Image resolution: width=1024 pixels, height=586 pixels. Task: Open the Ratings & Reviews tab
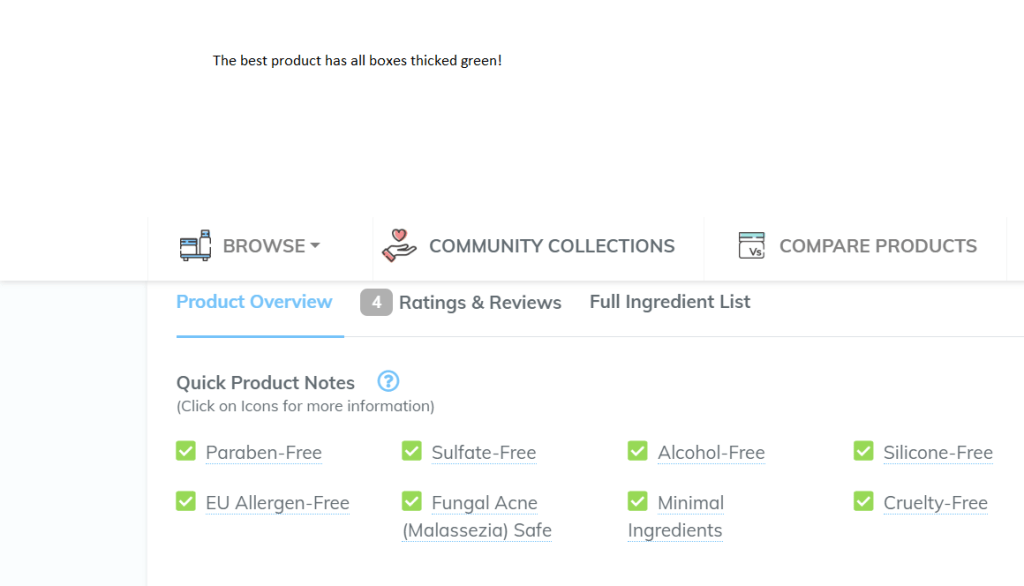[x=480, y=302]
